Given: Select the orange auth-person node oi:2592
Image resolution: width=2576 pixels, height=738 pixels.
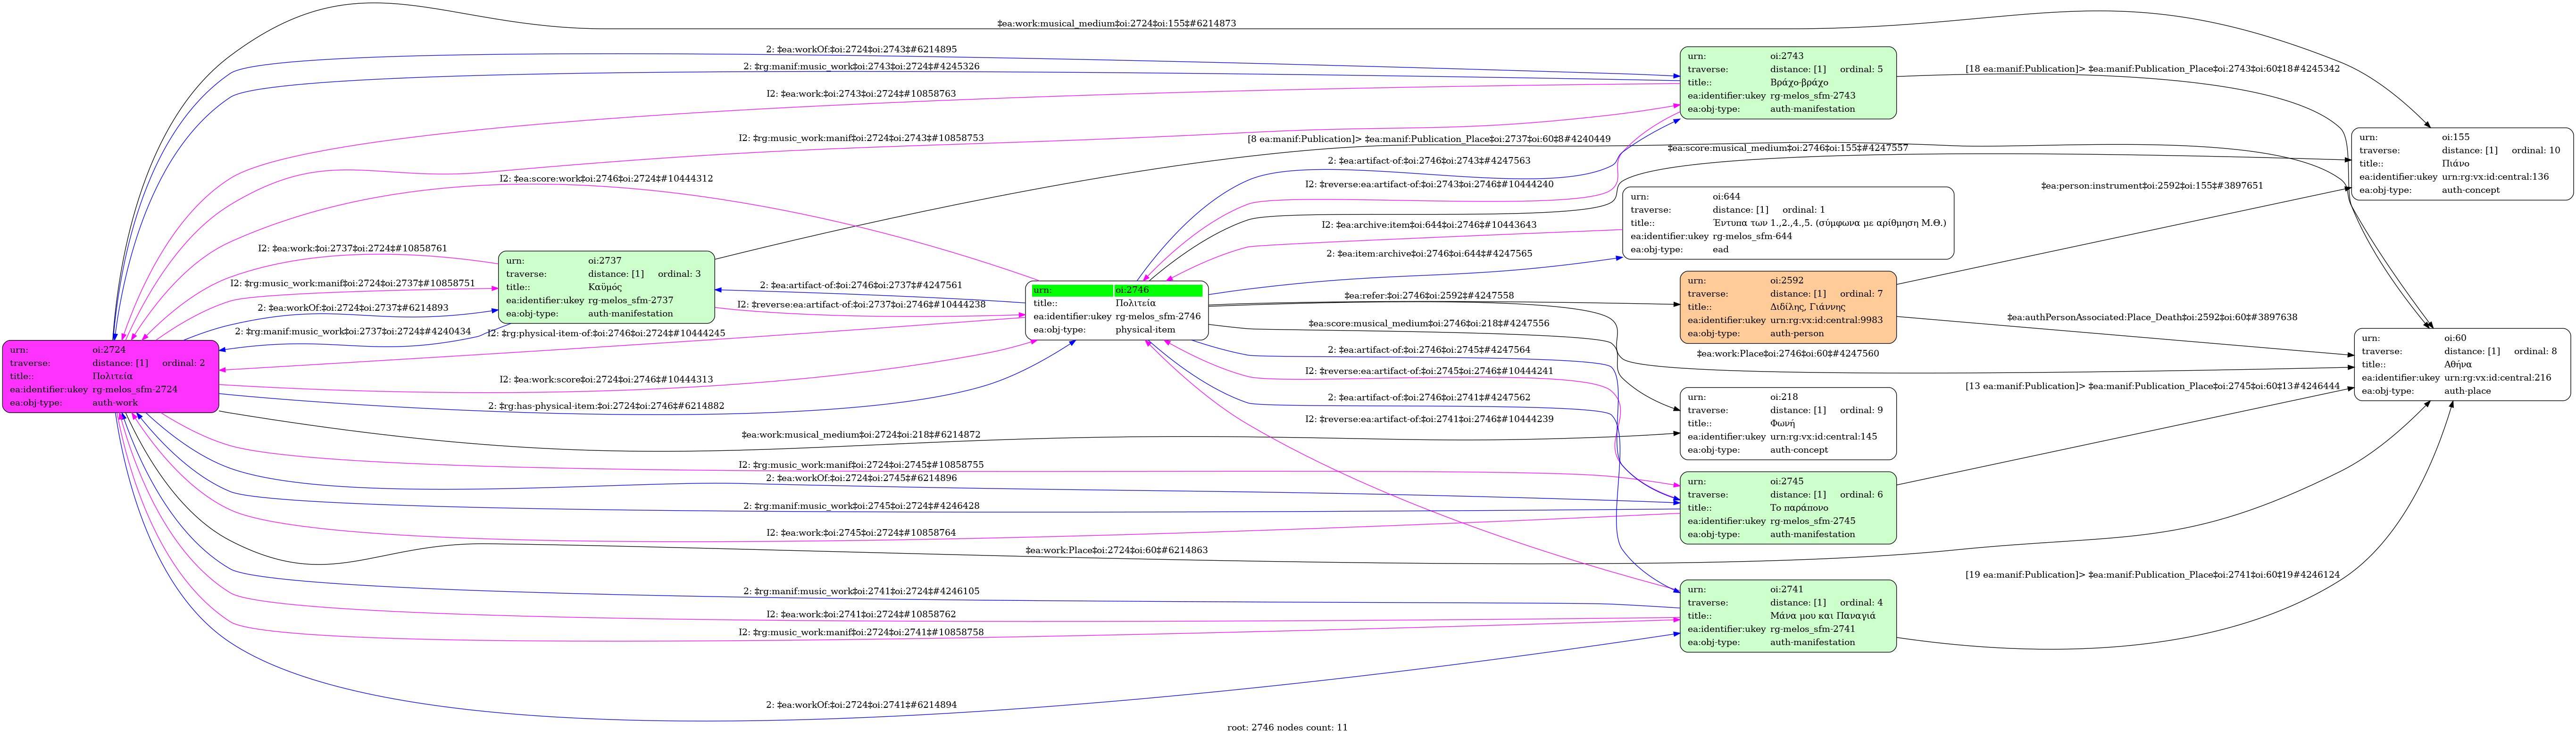Looking at the screenshot, I should click(1787, 307).
